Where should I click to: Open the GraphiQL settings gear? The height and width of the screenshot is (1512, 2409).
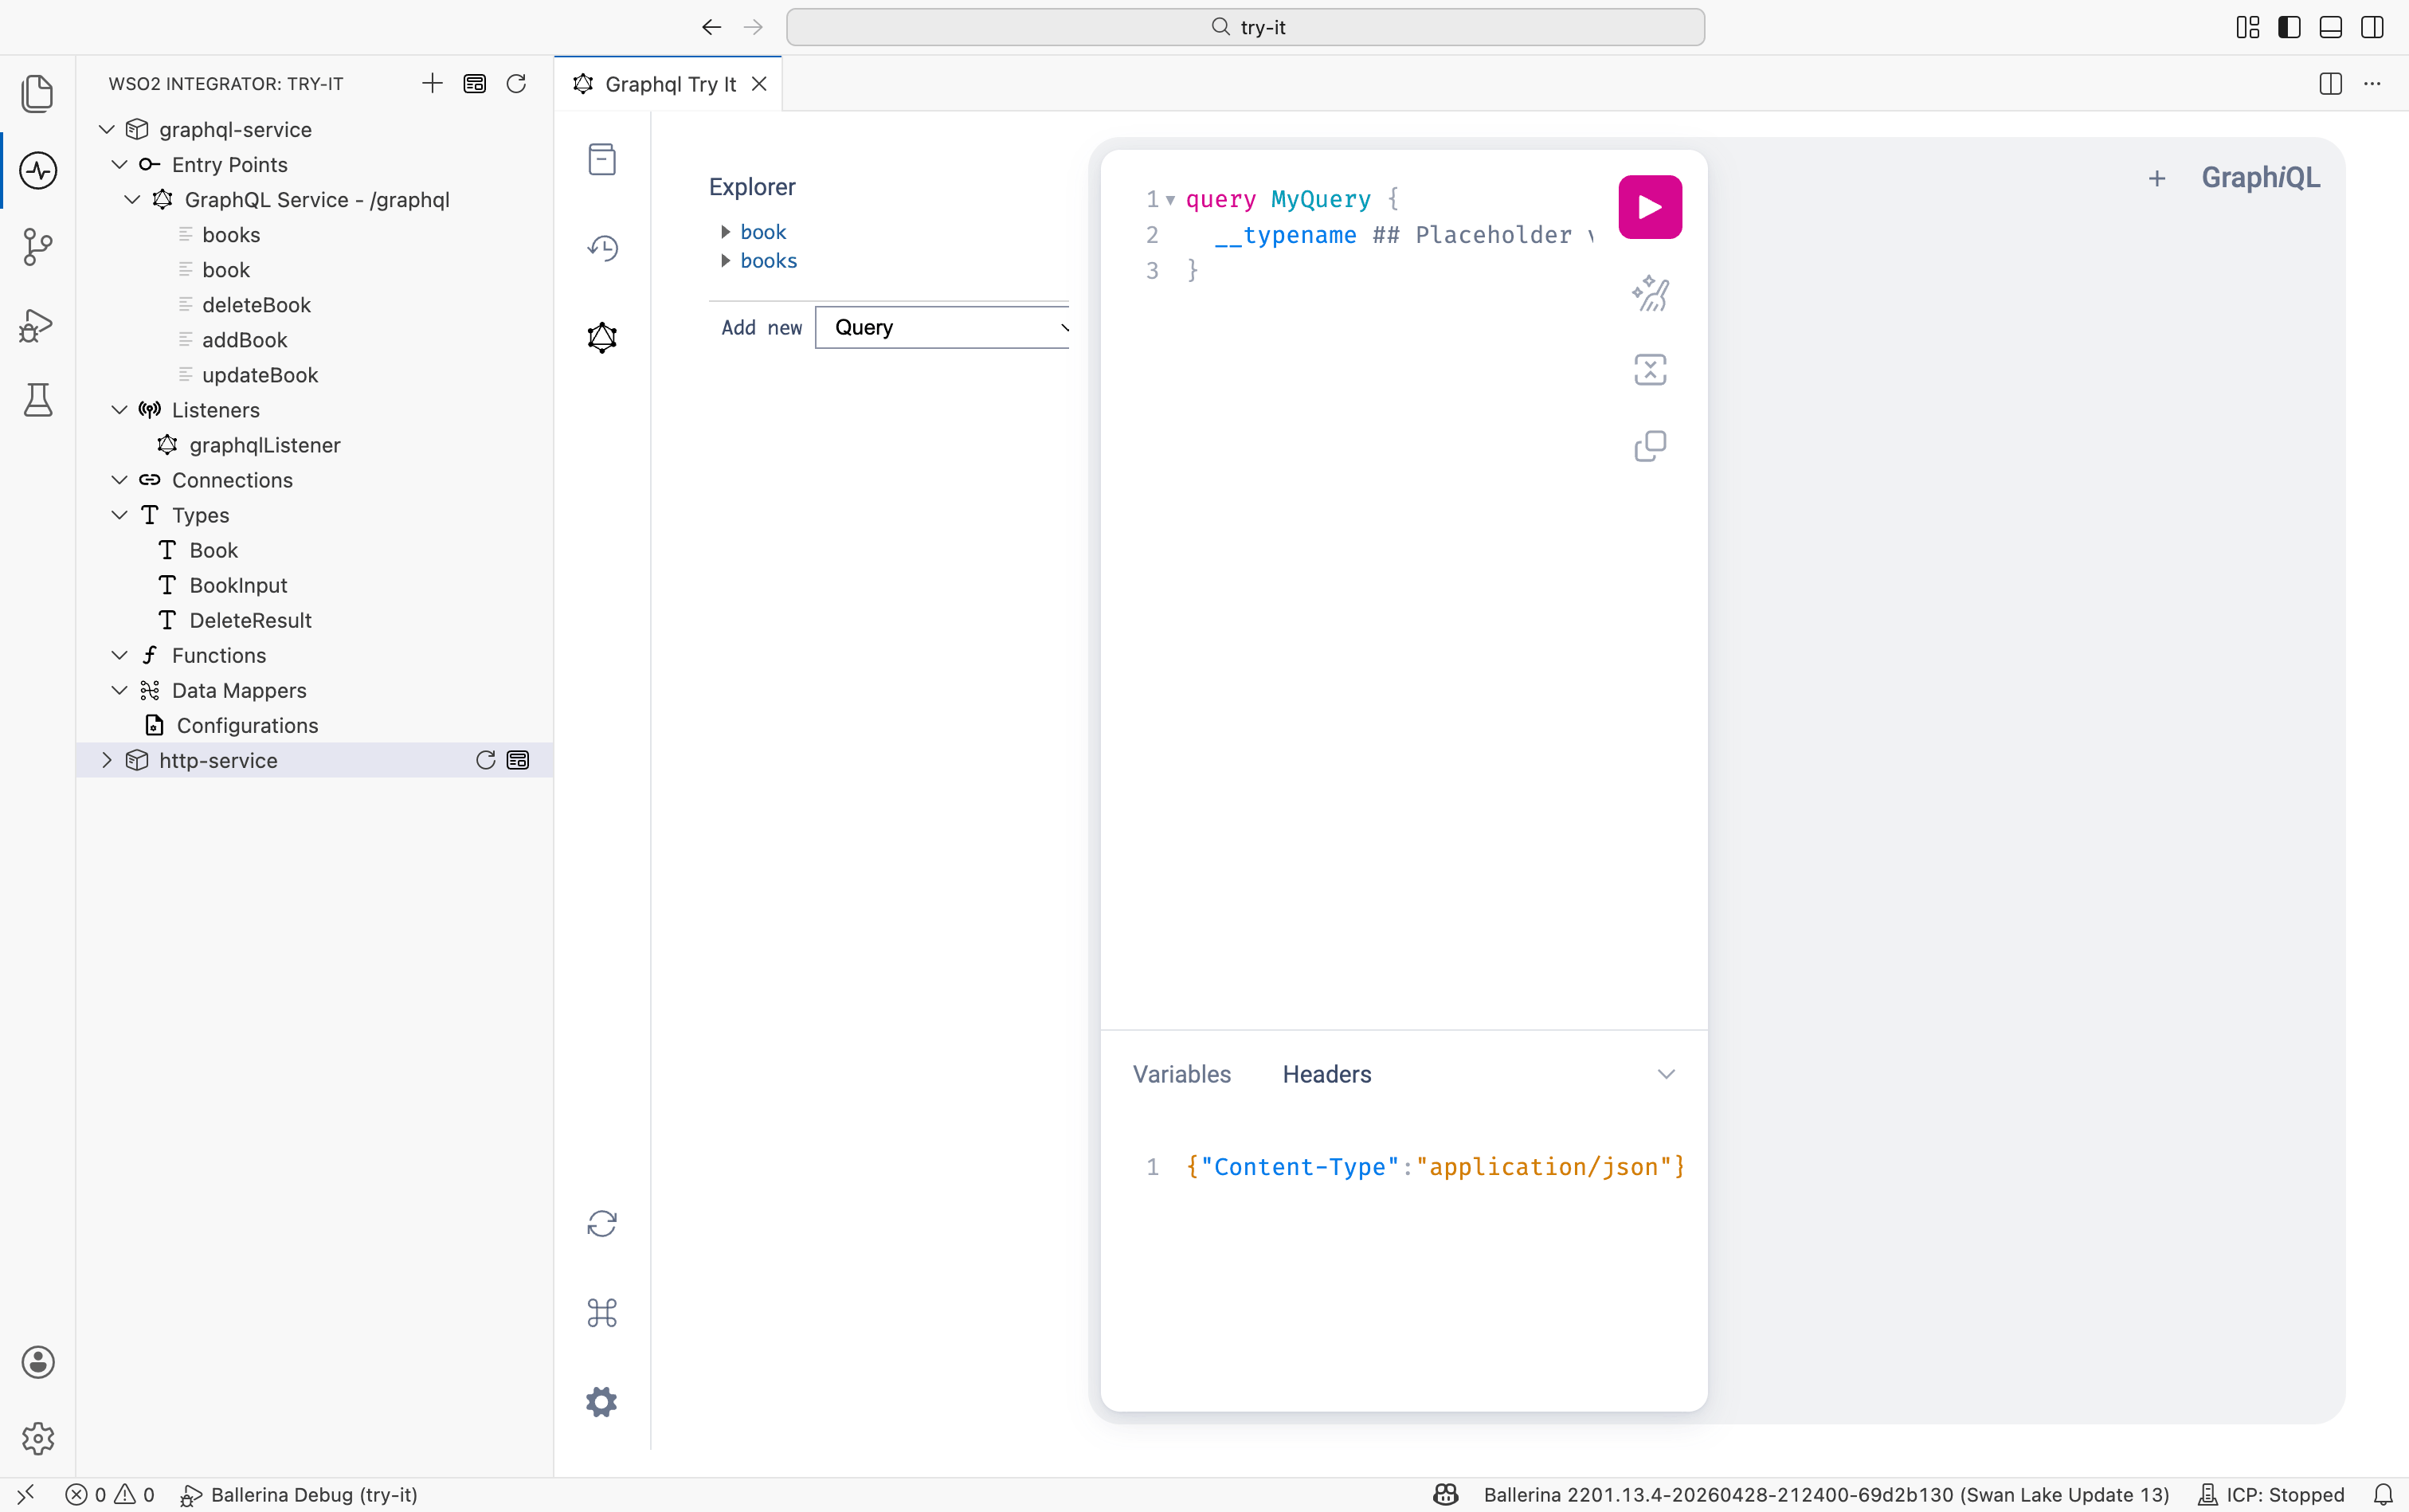pyautogui.click(x=602, y=1401)
